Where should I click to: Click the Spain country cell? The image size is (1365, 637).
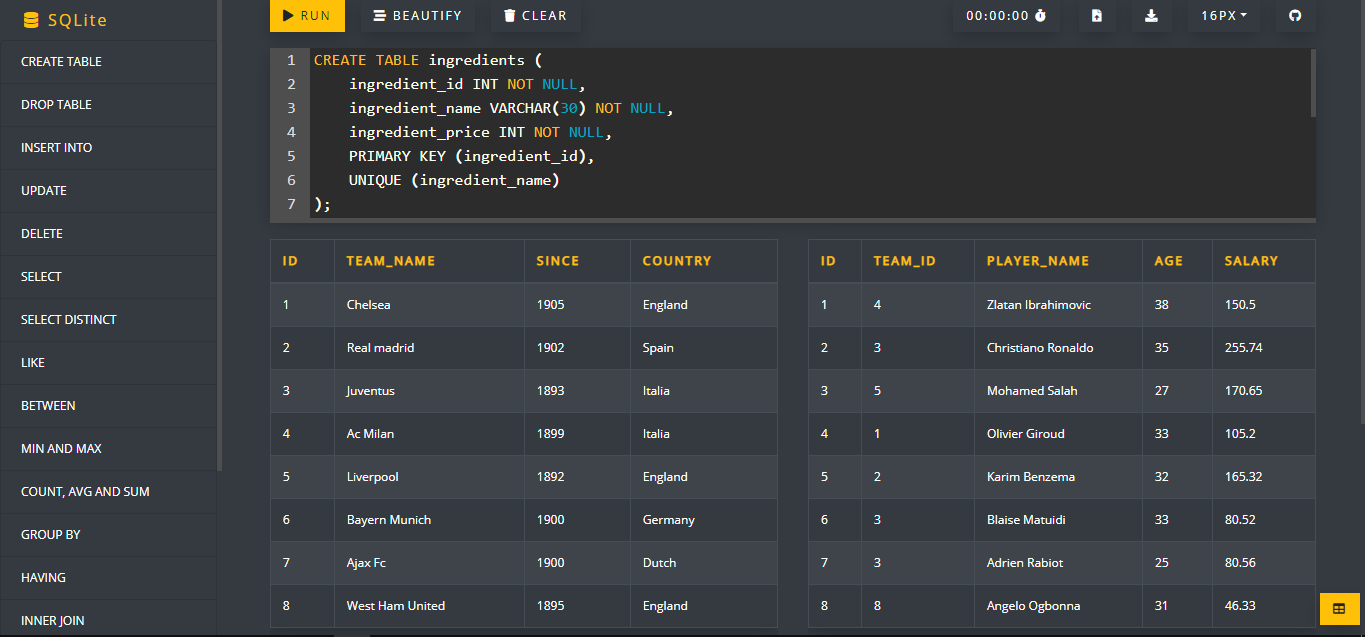coord(703,348)
